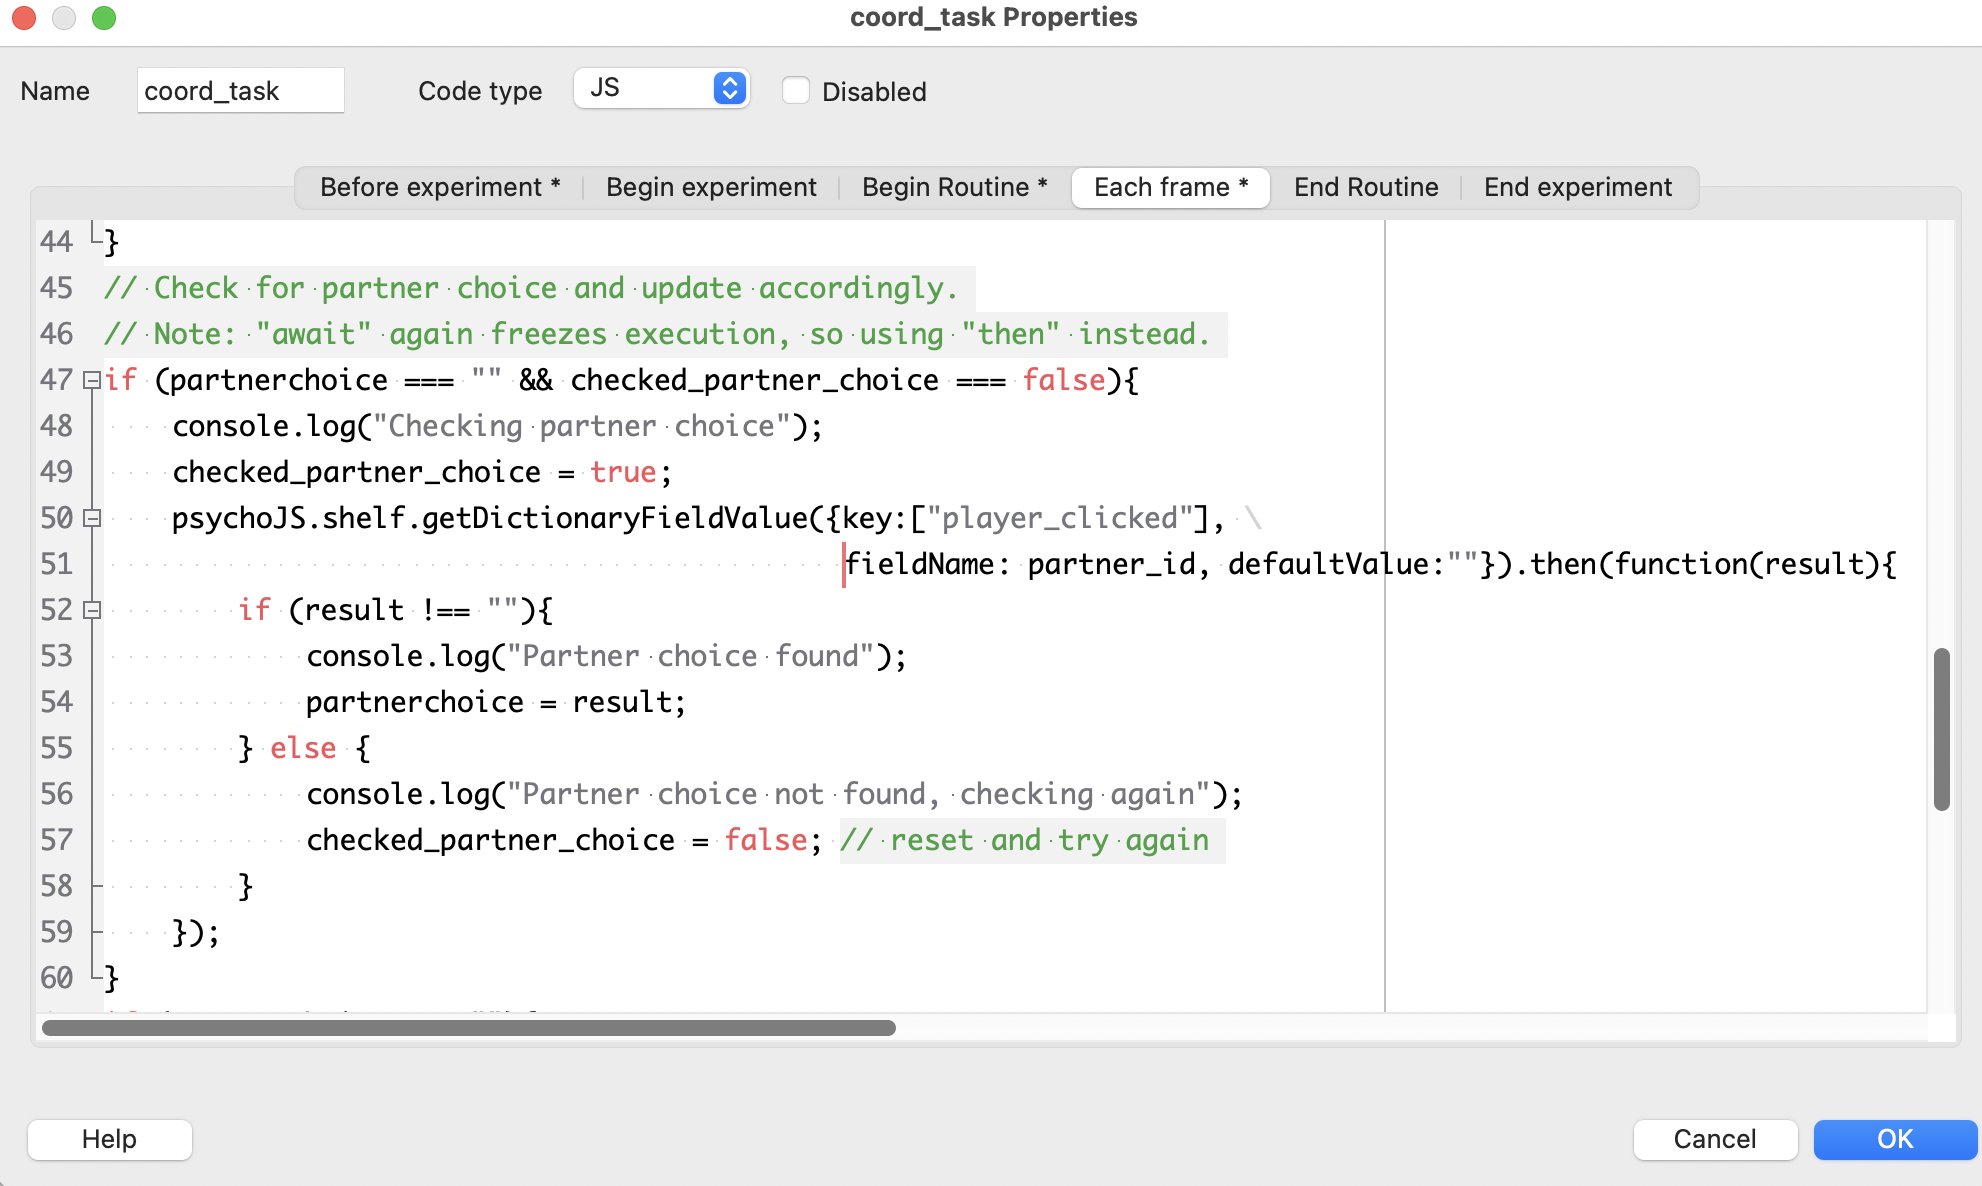Click the fold indicator at line 52
This screenshot has width=1982, height=1186.
[92, 610]
